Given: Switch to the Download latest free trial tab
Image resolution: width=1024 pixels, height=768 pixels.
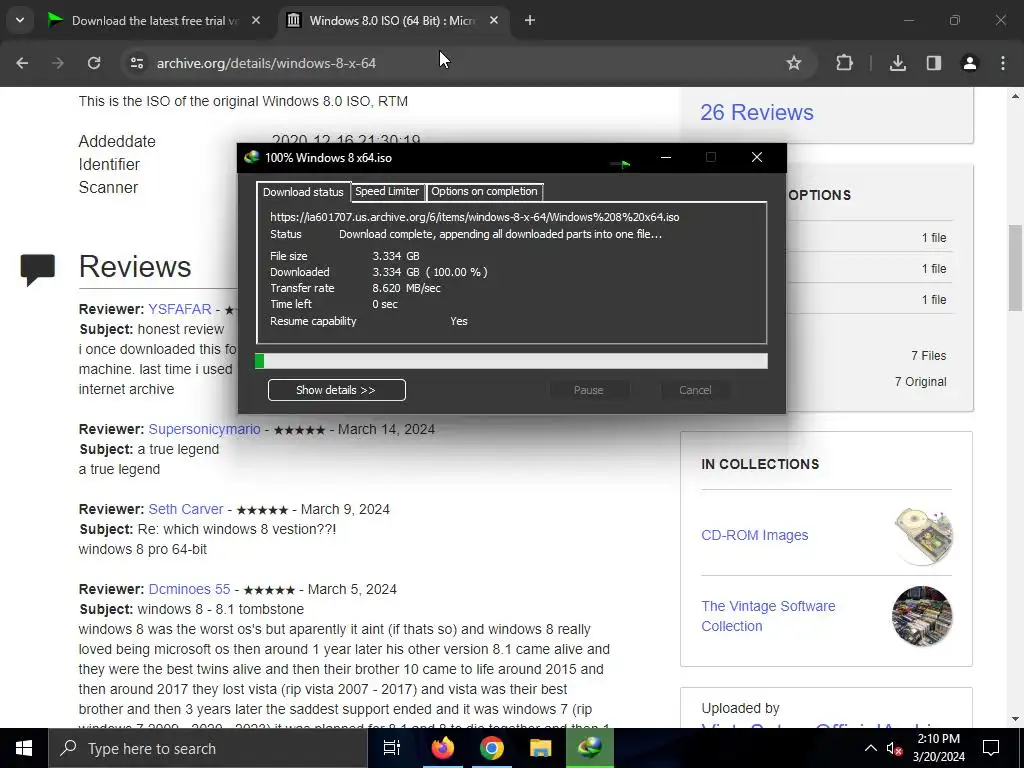Looking at the screenshot, I should point(155,21).
